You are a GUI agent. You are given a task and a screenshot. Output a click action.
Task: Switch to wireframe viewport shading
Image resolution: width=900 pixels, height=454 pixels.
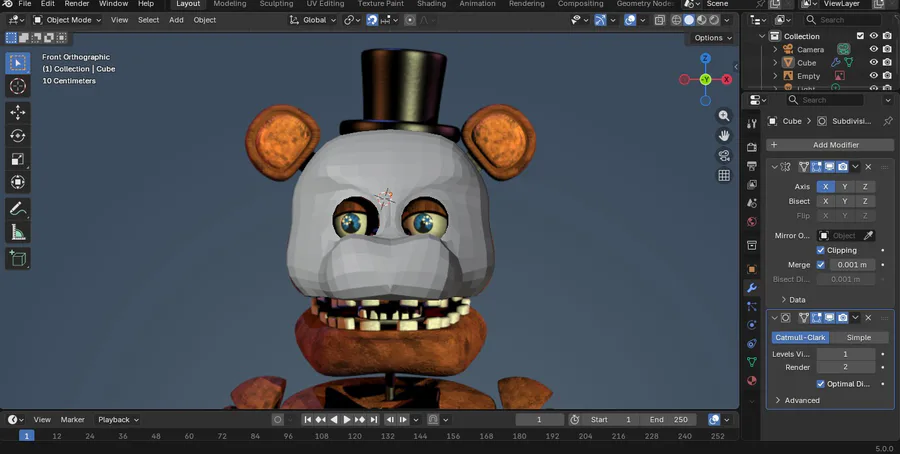pos(677,20)
